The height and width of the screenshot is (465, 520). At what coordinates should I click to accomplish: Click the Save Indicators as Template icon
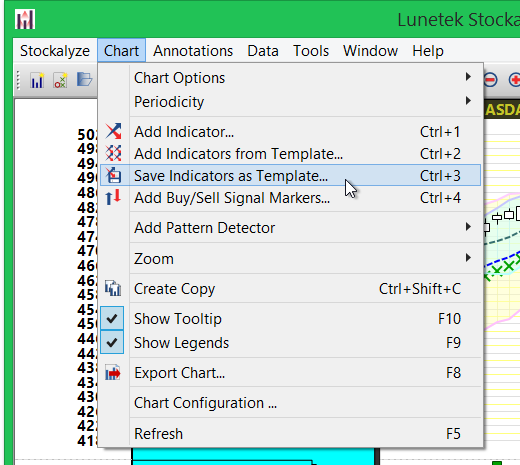(x=113, y=175)
